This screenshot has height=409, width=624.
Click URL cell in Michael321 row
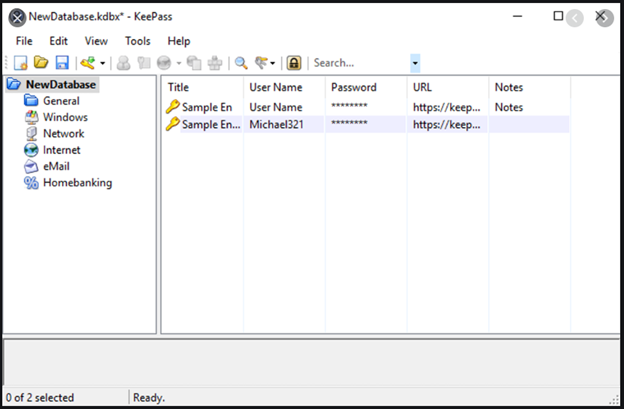coord(447,125)
